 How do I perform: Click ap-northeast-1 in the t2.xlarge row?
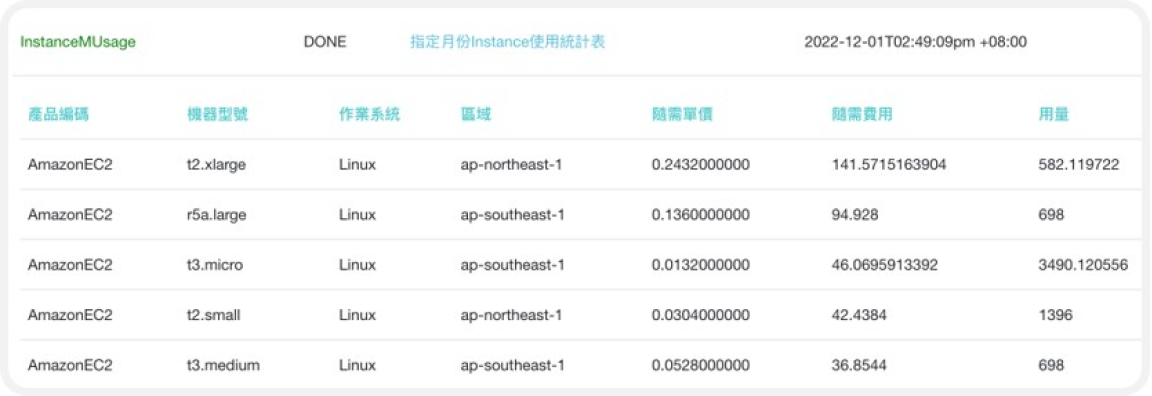(x=511, y=165)
